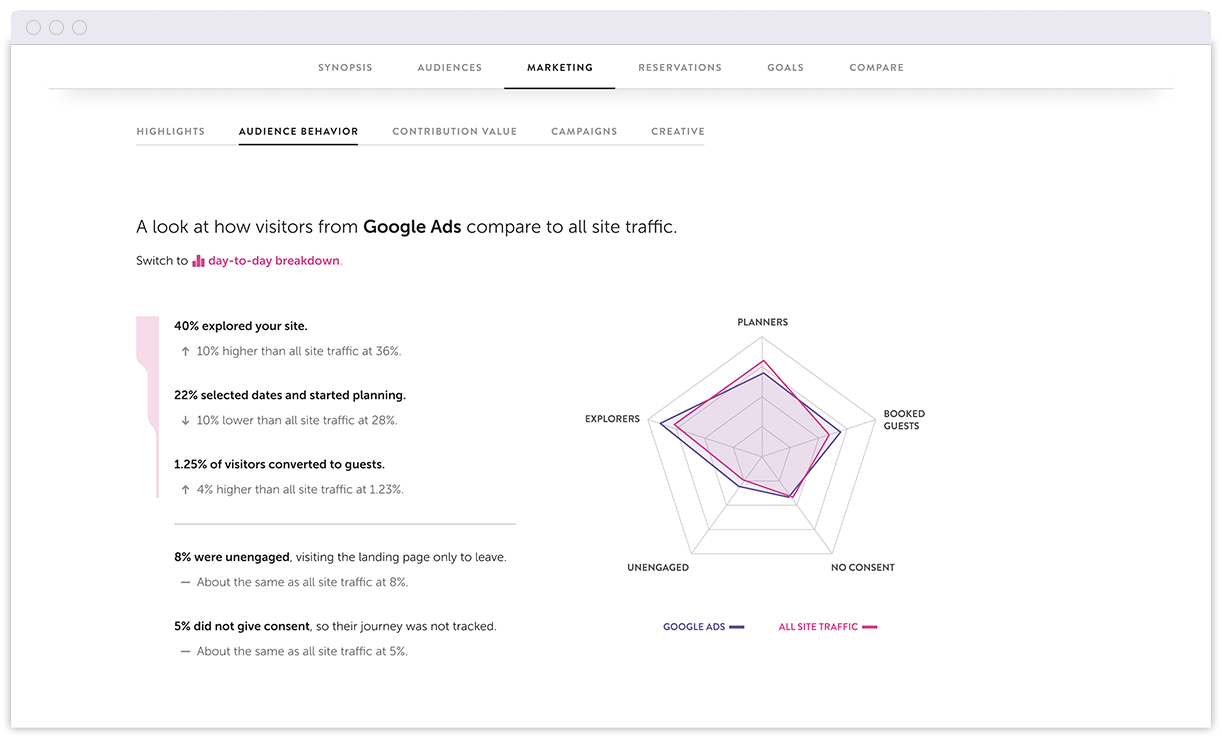Click the Planners axis label on radar chart
1222x752 pixels.
pyautogui.click(x=762, y=323)
